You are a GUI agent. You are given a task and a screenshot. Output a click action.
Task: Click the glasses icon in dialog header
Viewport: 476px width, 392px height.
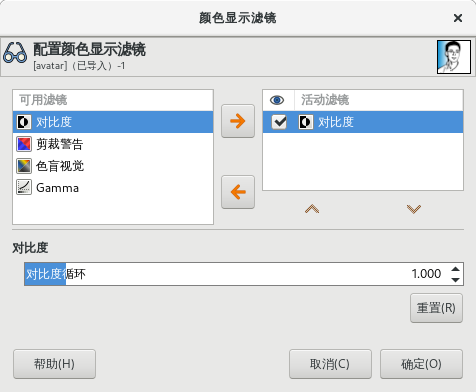tap(15, 53)
